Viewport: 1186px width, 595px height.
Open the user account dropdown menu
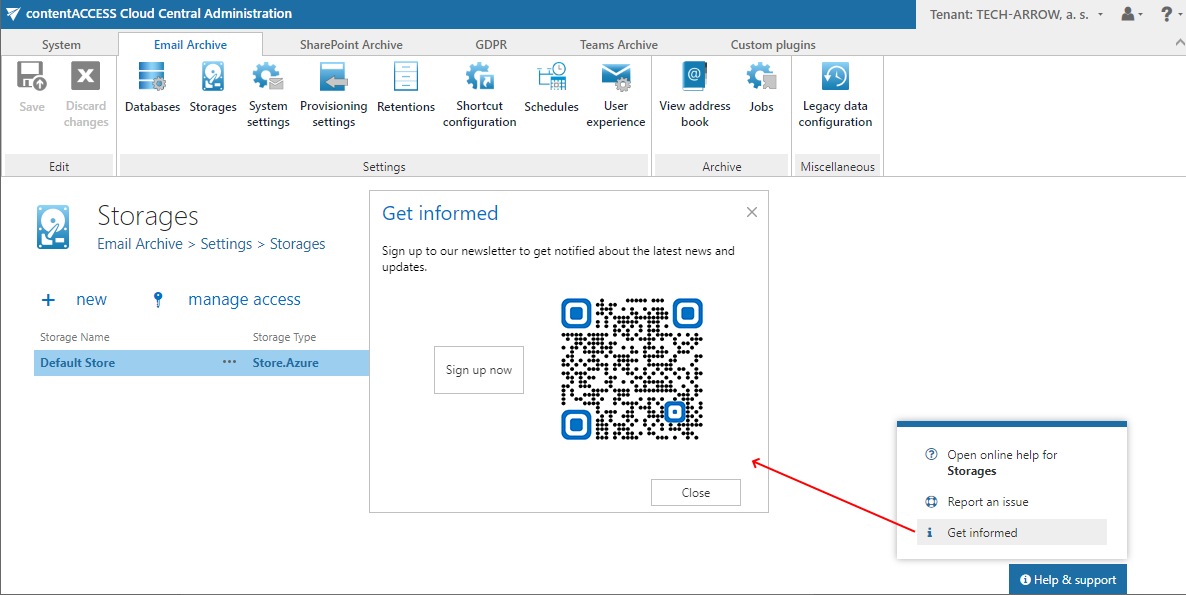[x=1132, y=14]
